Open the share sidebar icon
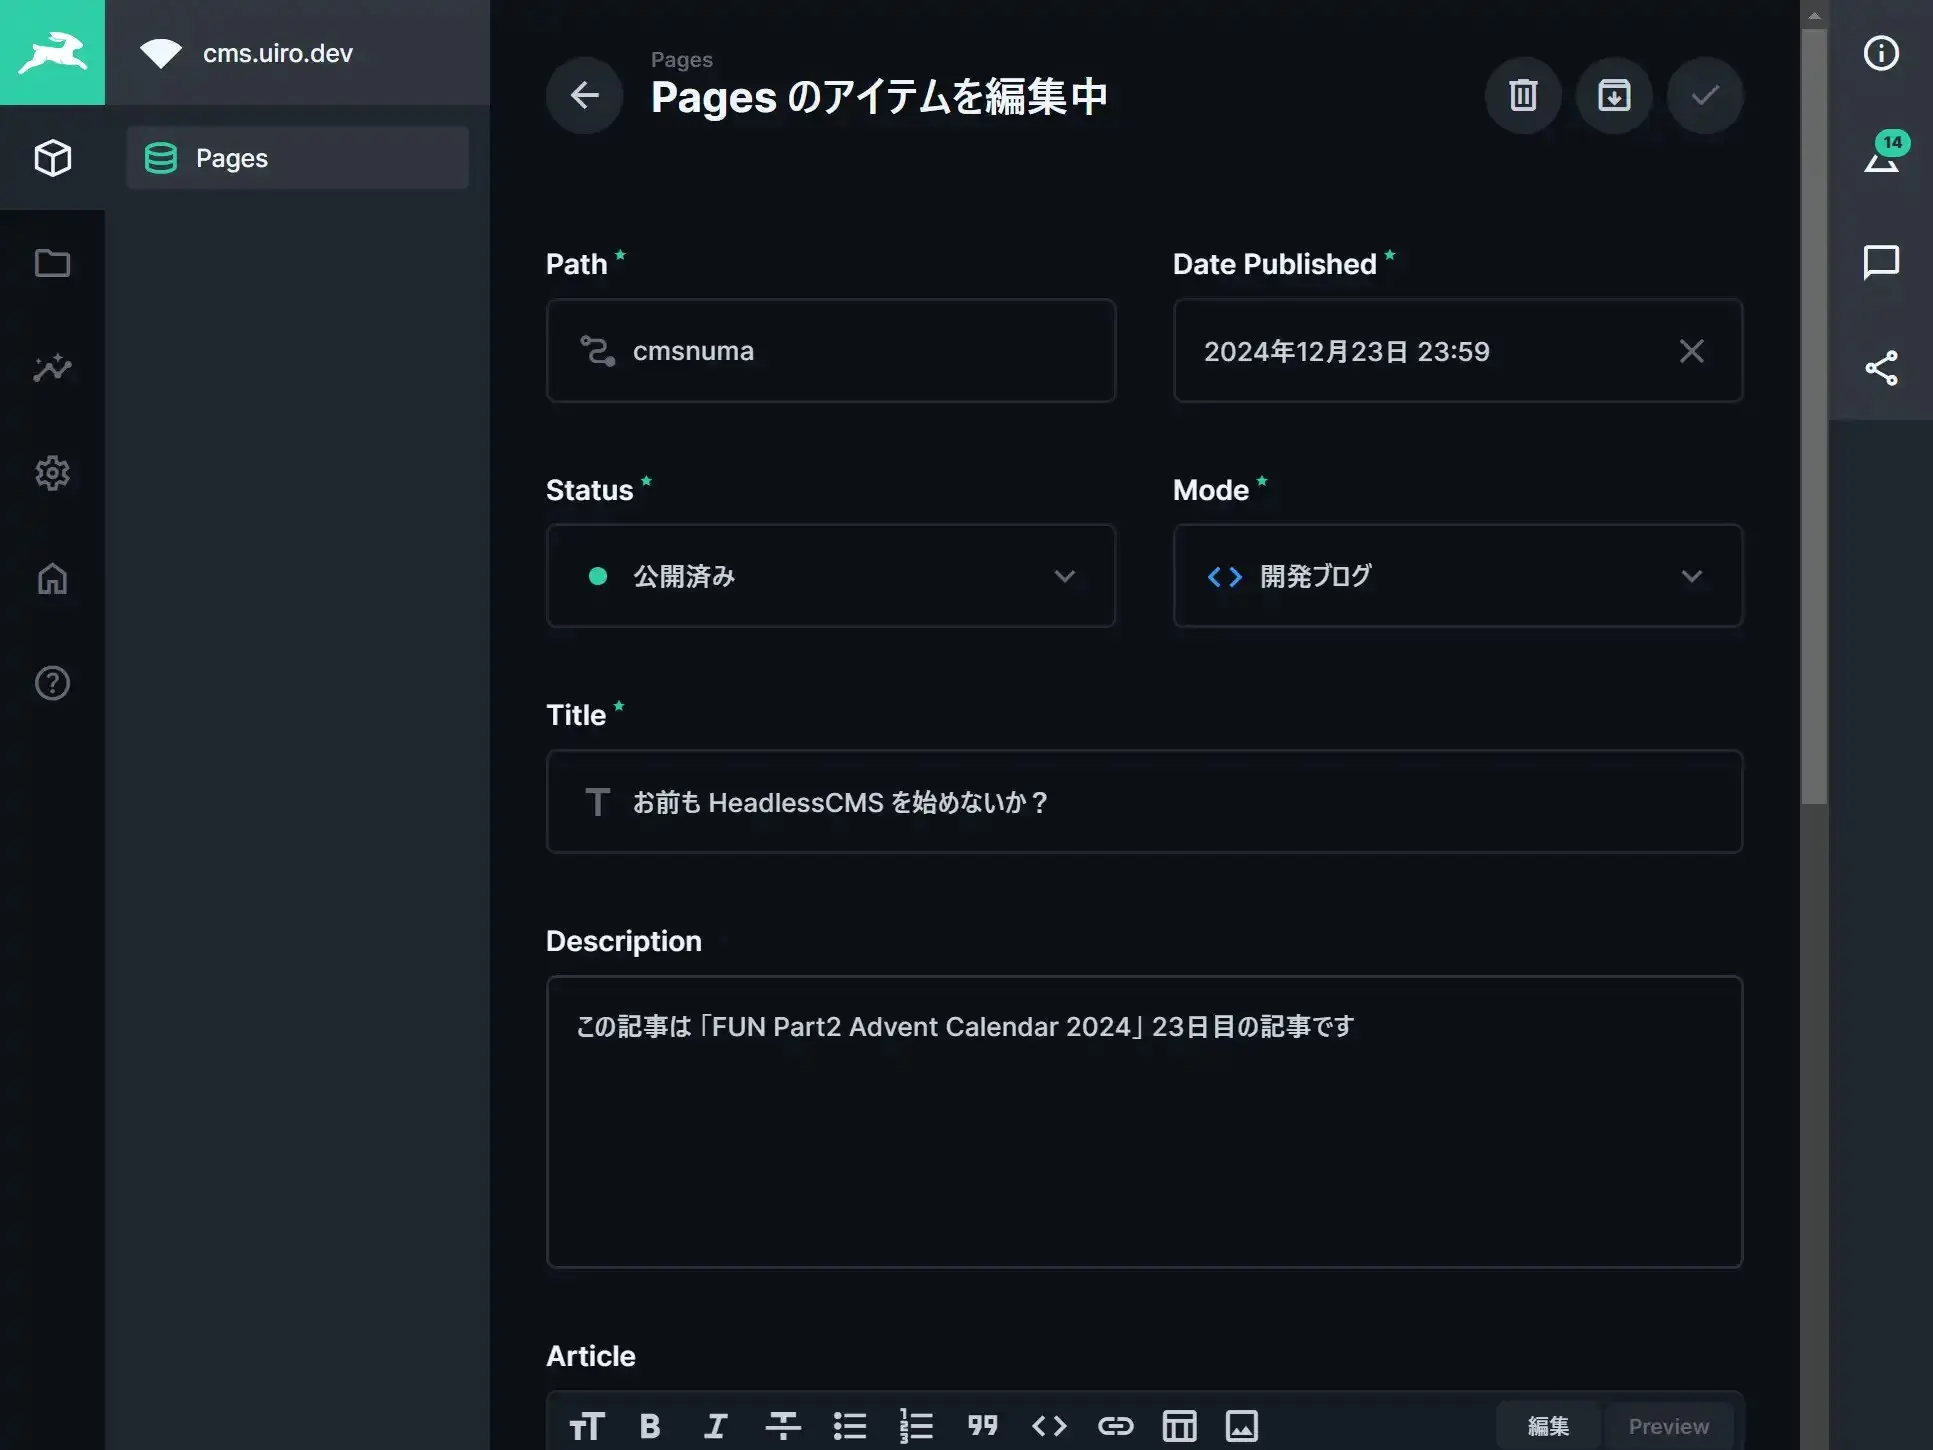The height and width of the screenshot is (1450, 1933). coord(1882,368)
